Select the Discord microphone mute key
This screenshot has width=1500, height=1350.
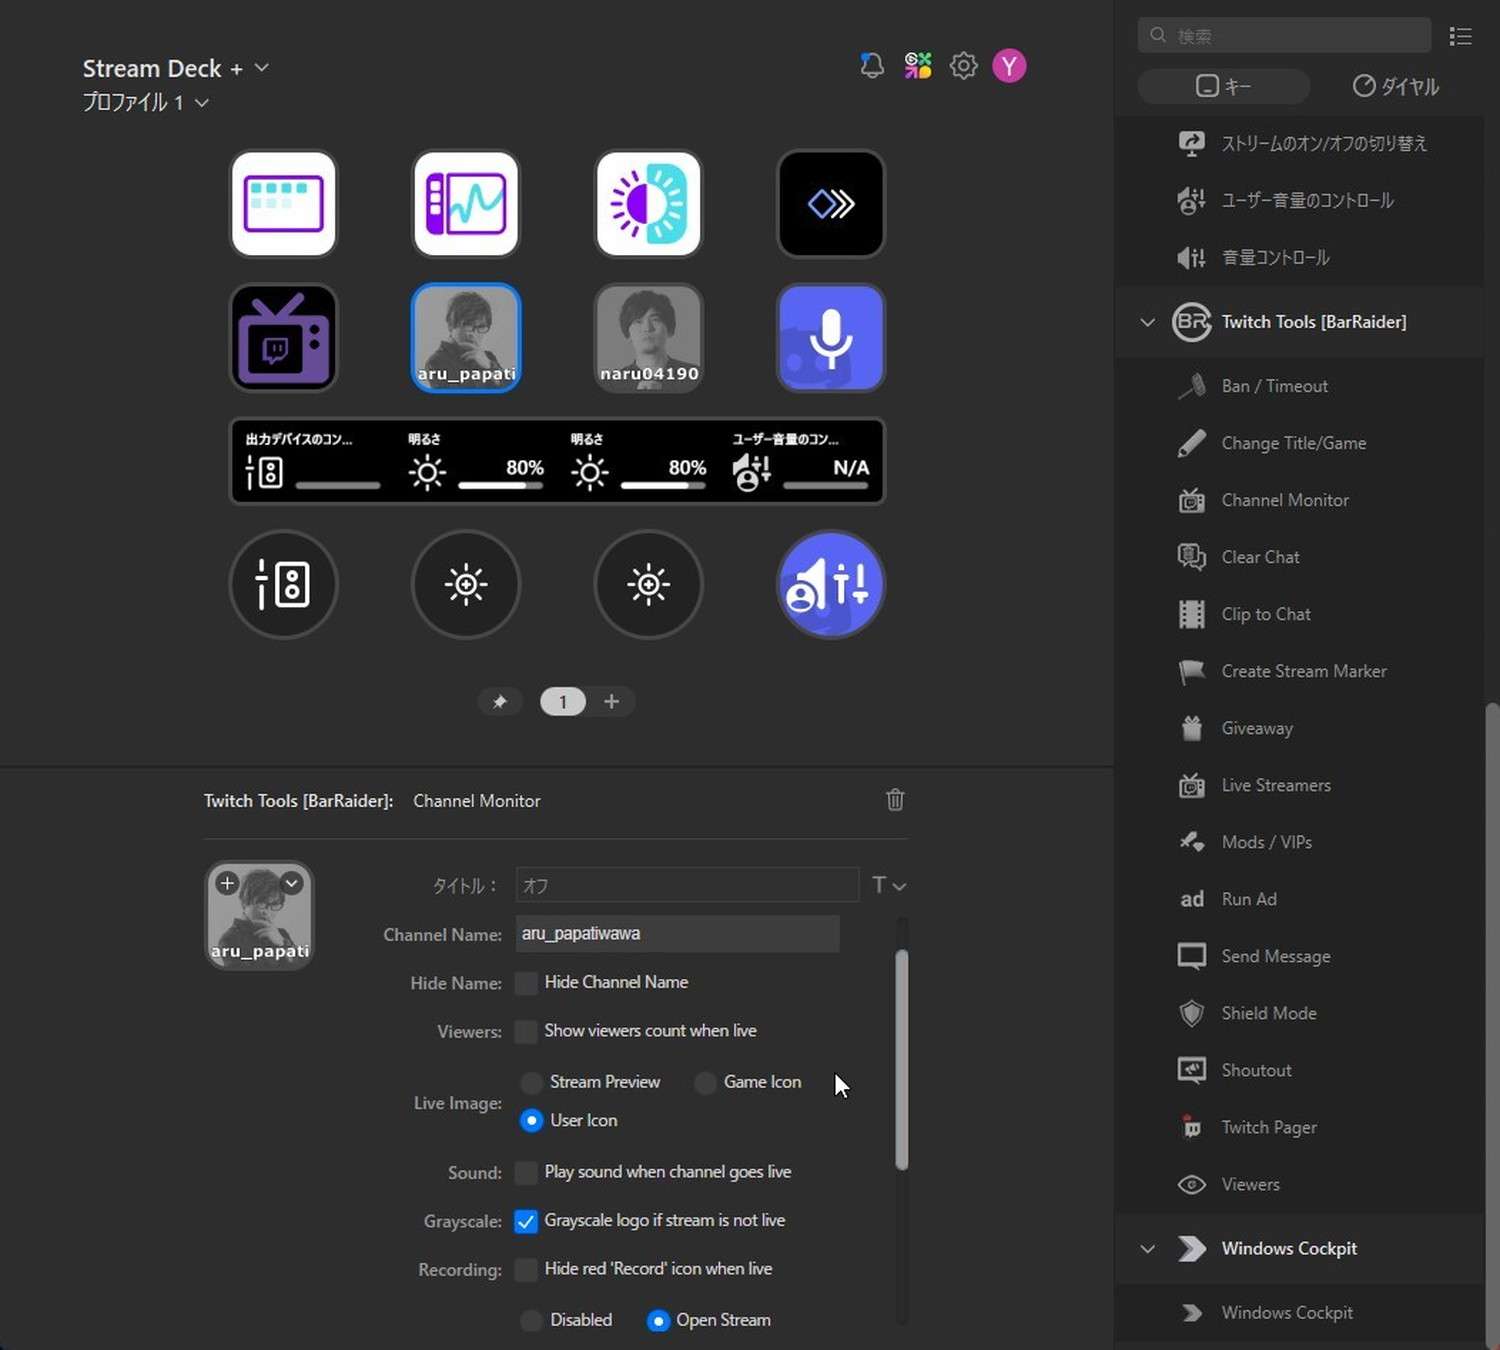[x=830, y=338]
